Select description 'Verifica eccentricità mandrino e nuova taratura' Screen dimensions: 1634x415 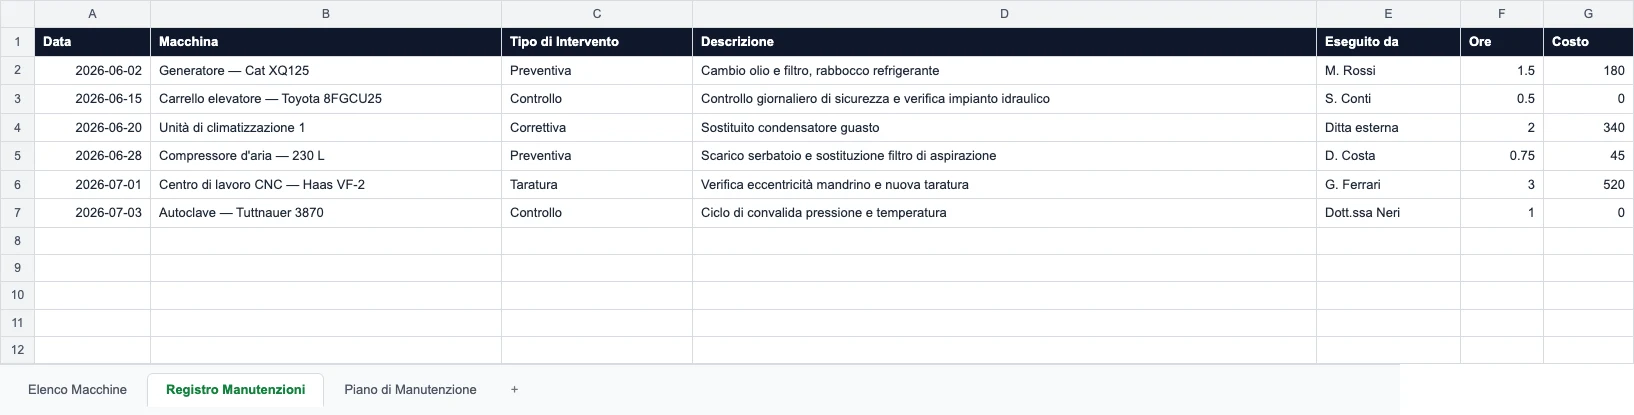click(1005, 185)
